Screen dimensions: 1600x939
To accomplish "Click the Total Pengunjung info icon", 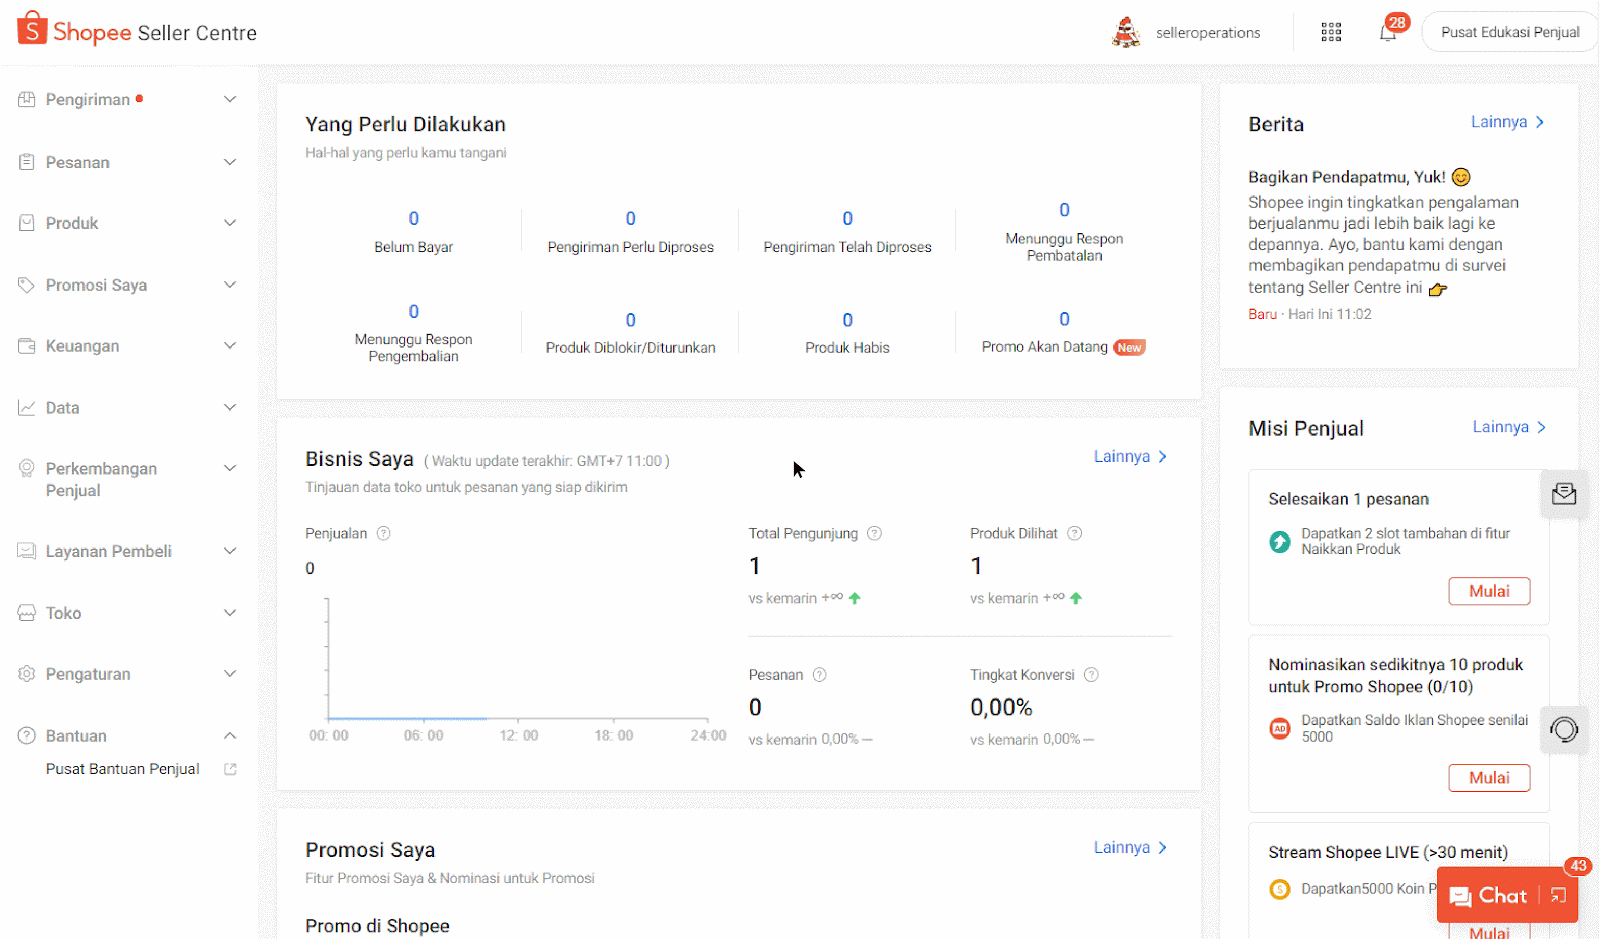I will [874, 534].
